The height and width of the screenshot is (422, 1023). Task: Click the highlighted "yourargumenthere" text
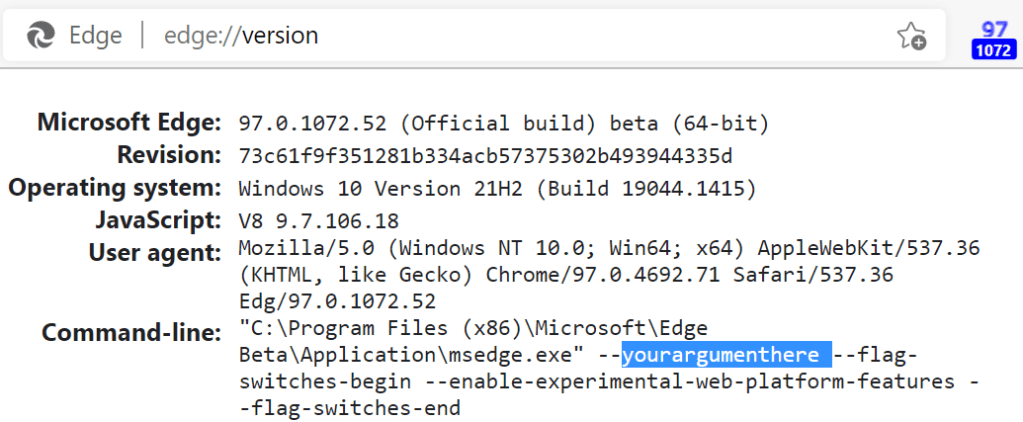pyautogui.click(x=726, y=355)
